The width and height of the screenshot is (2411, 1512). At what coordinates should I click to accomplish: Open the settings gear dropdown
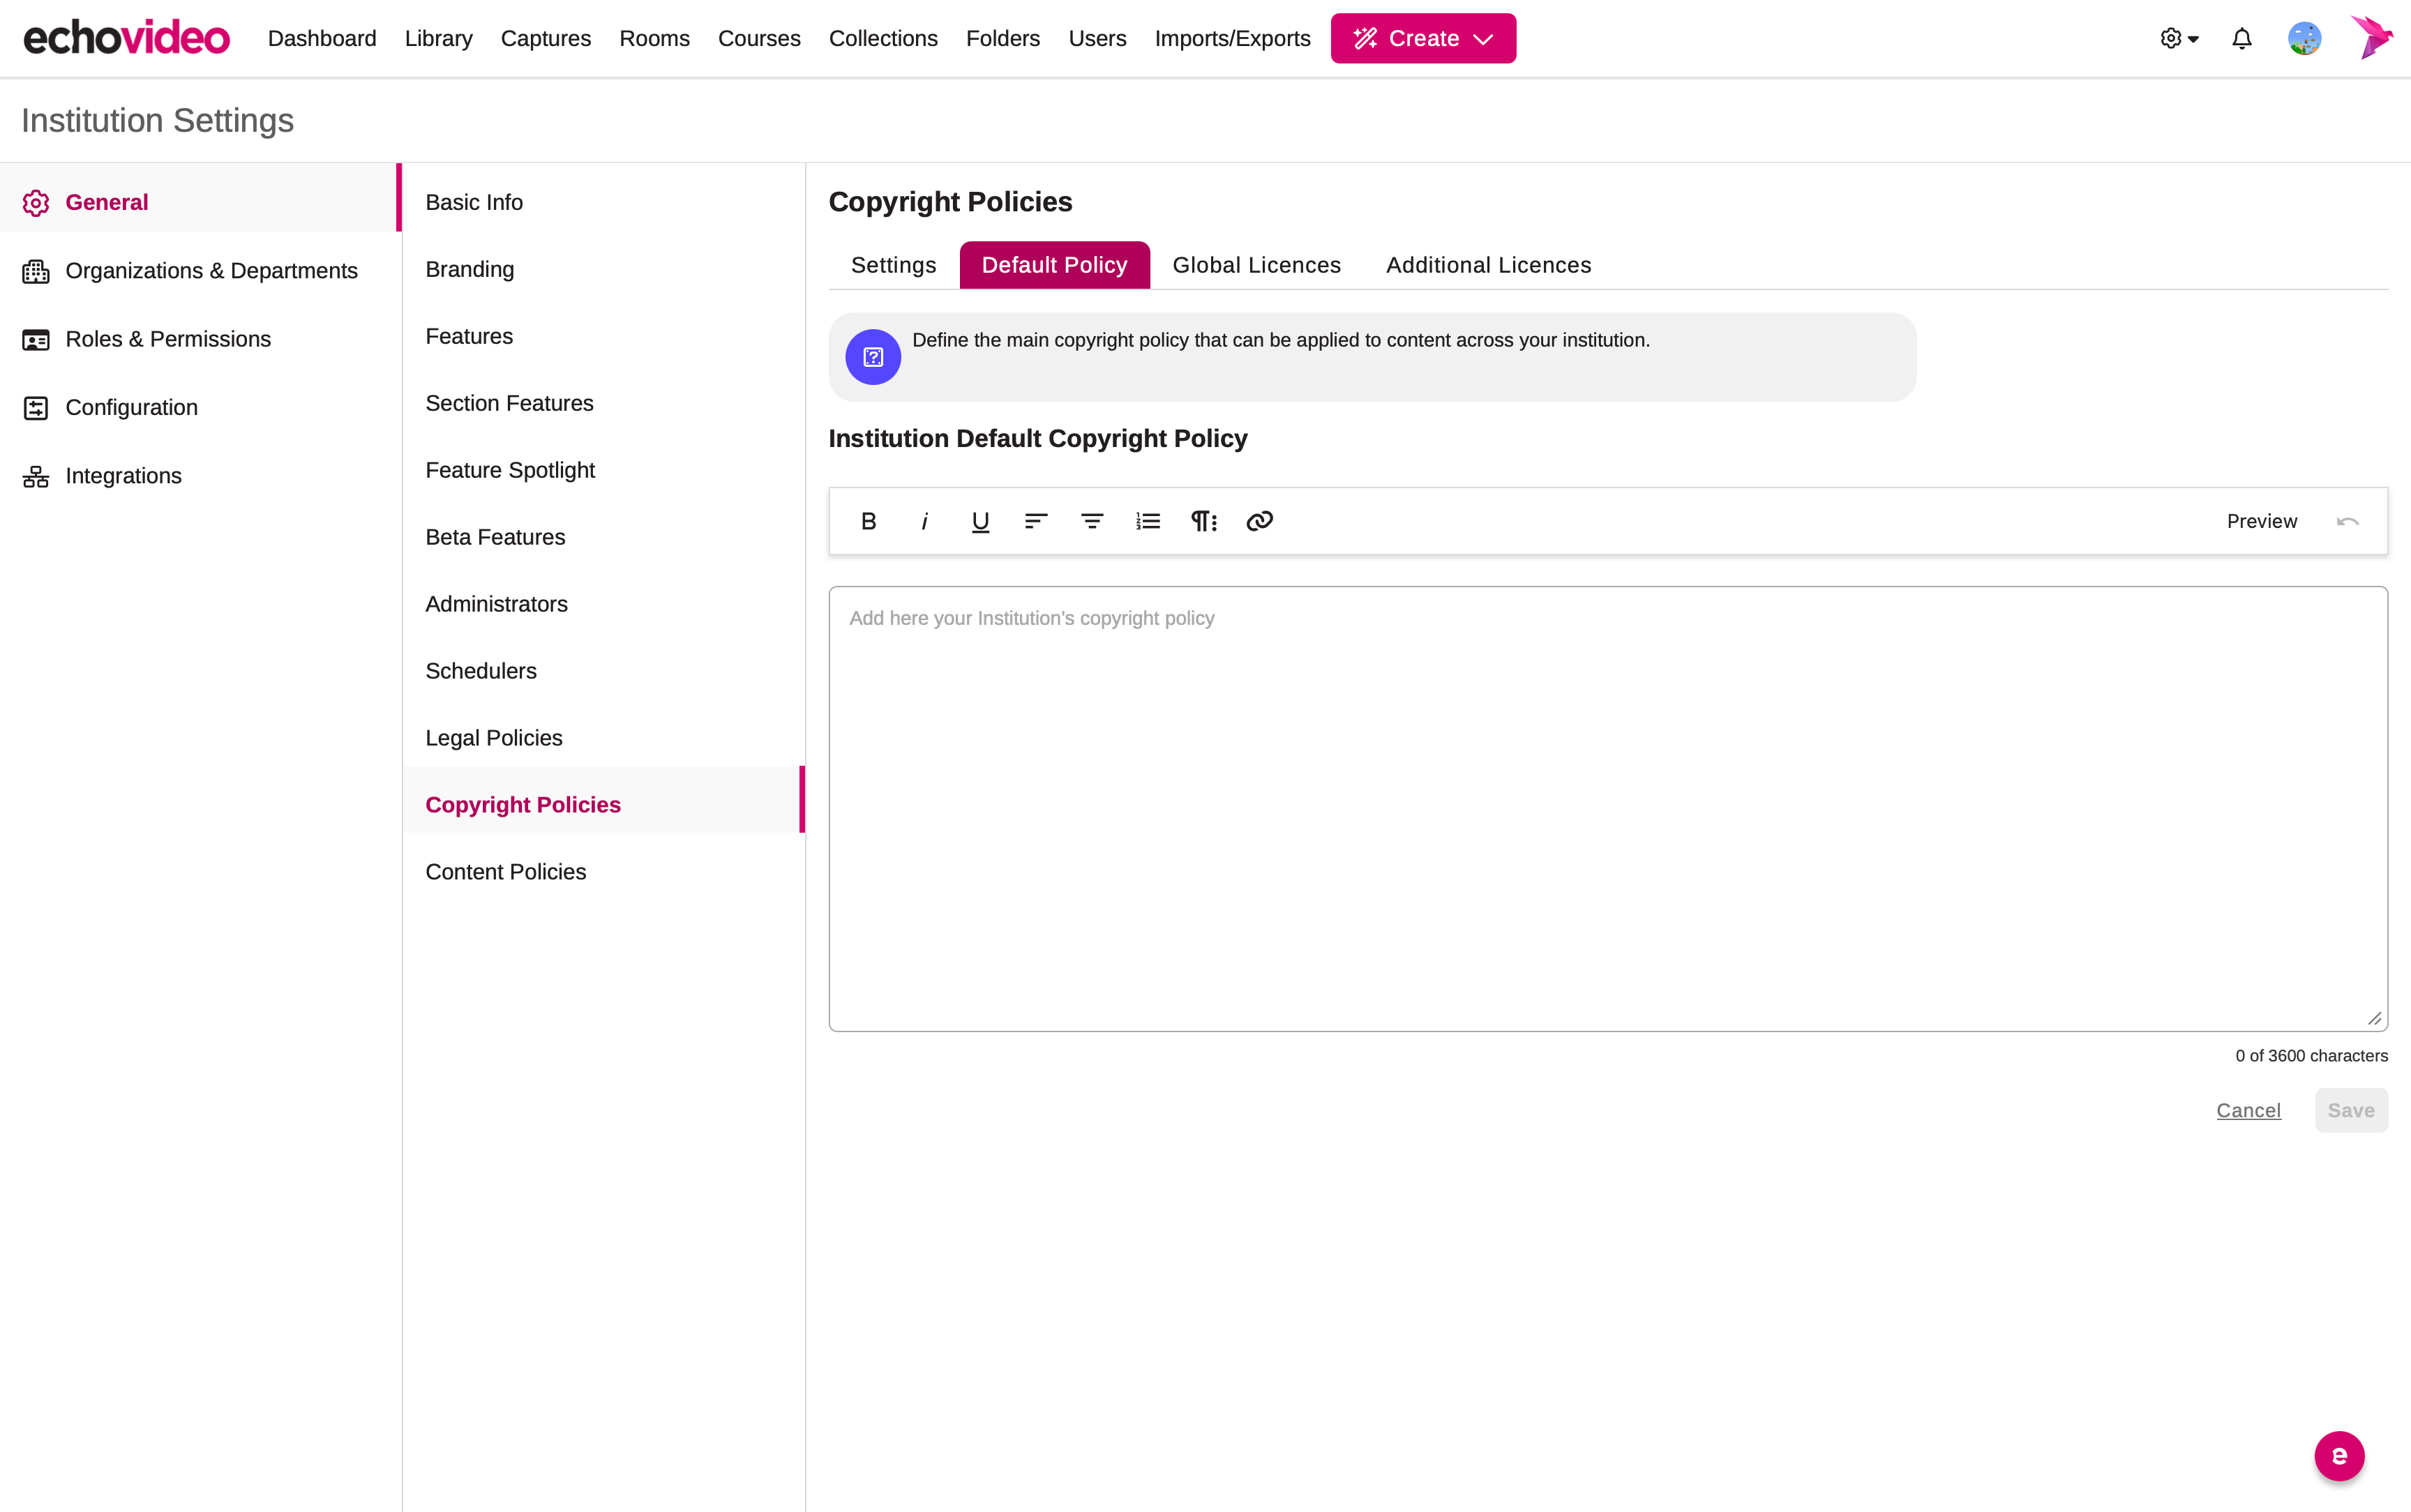(x=2179, y=38)
